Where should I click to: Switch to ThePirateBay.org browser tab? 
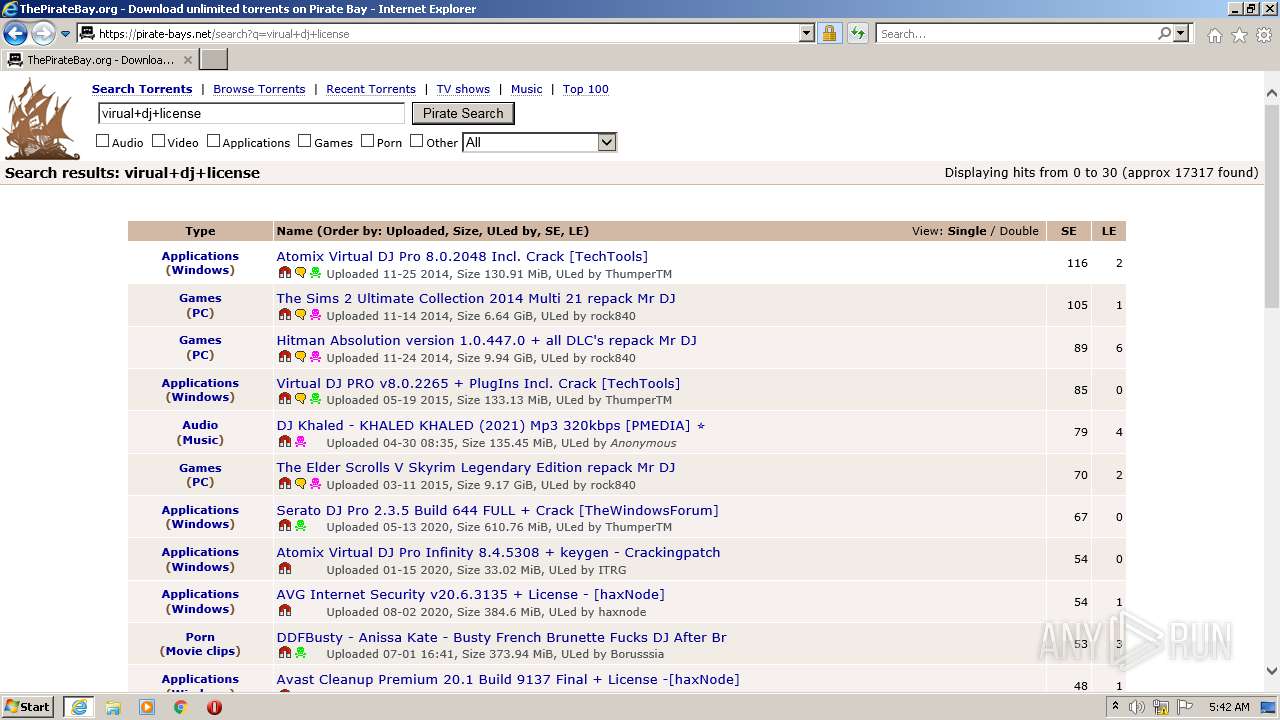click(x=100, y=60)
